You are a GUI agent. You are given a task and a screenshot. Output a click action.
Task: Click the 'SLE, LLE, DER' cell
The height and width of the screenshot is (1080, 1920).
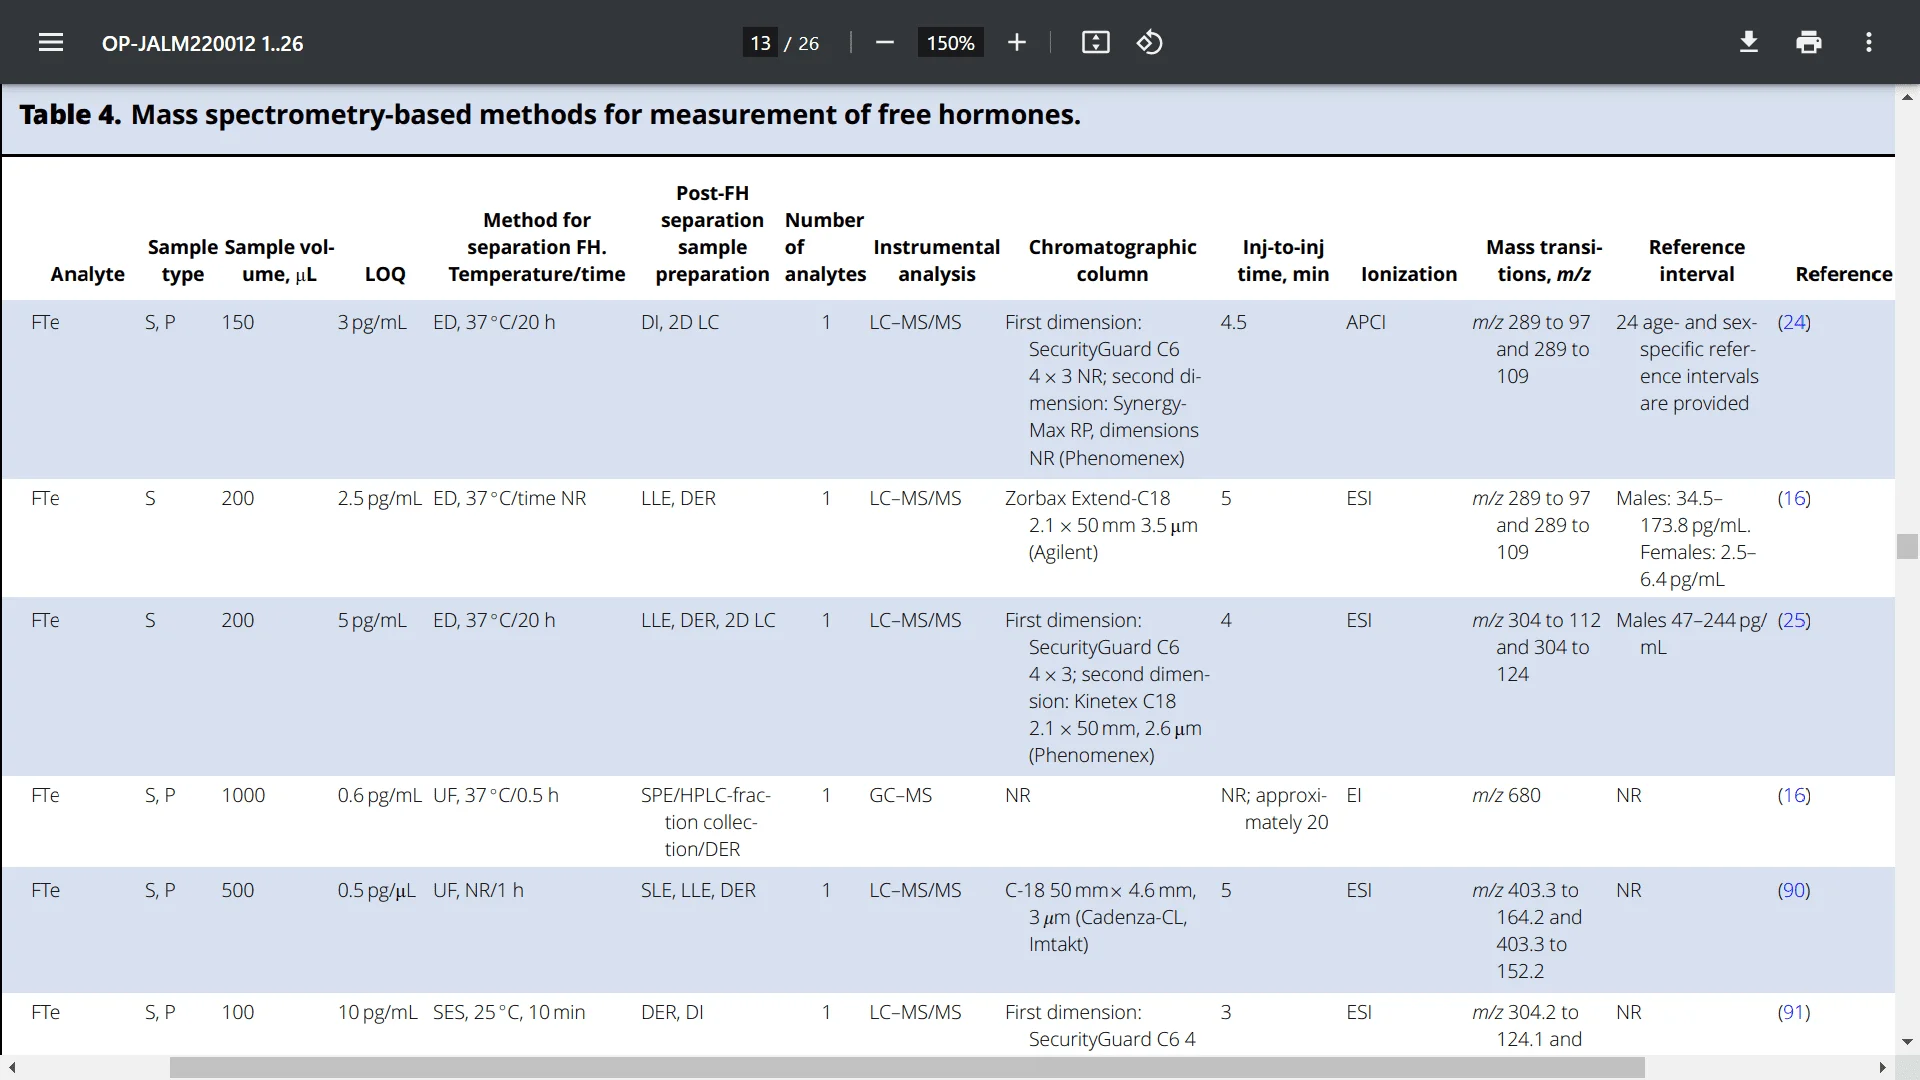point(698,890)
